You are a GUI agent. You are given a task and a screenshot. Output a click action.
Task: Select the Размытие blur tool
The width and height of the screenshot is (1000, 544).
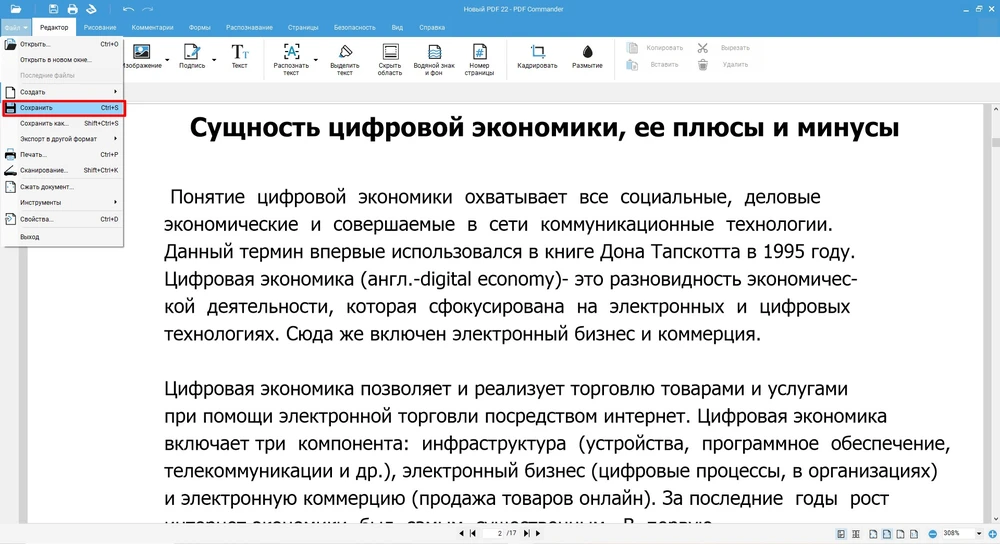click(x=587, y=53)
